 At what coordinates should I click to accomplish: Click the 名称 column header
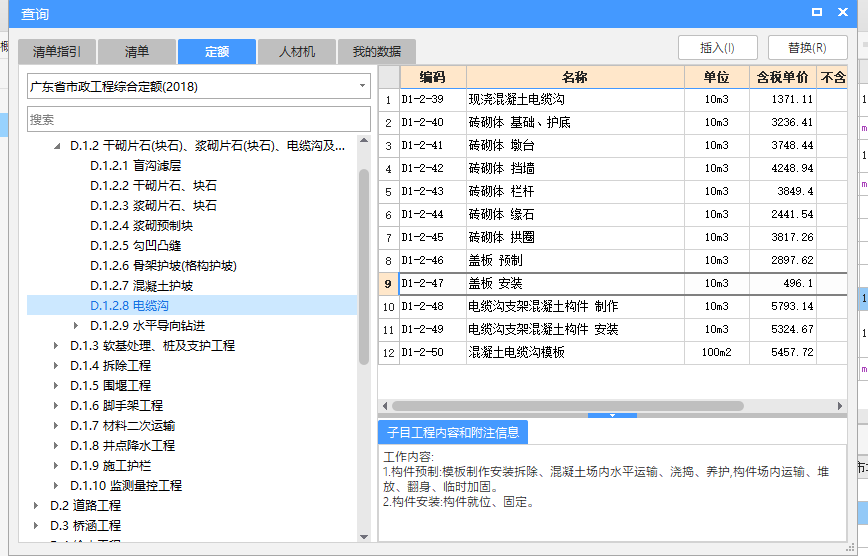coord(575,77)
